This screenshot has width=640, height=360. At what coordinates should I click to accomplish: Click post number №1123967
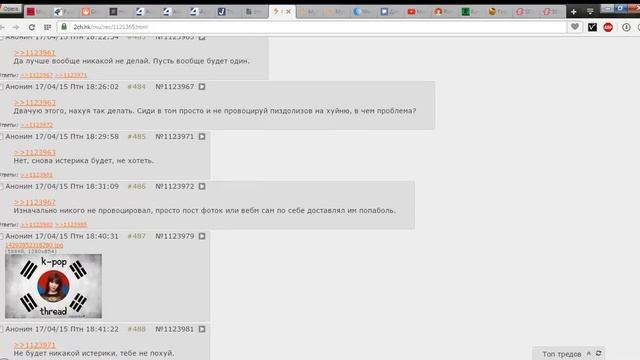(x=175, y=87)
